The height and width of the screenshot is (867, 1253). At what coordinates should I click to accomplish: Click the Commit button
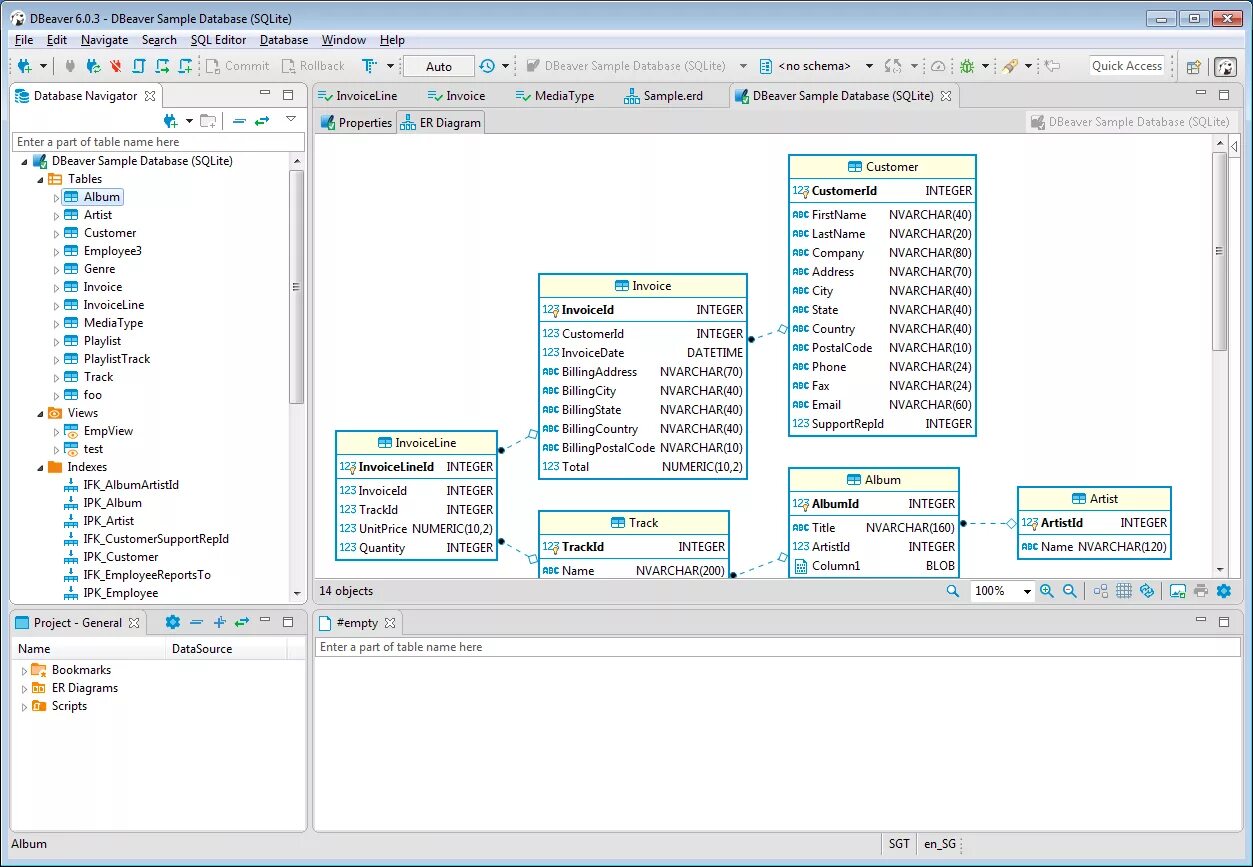coord(237,66)
